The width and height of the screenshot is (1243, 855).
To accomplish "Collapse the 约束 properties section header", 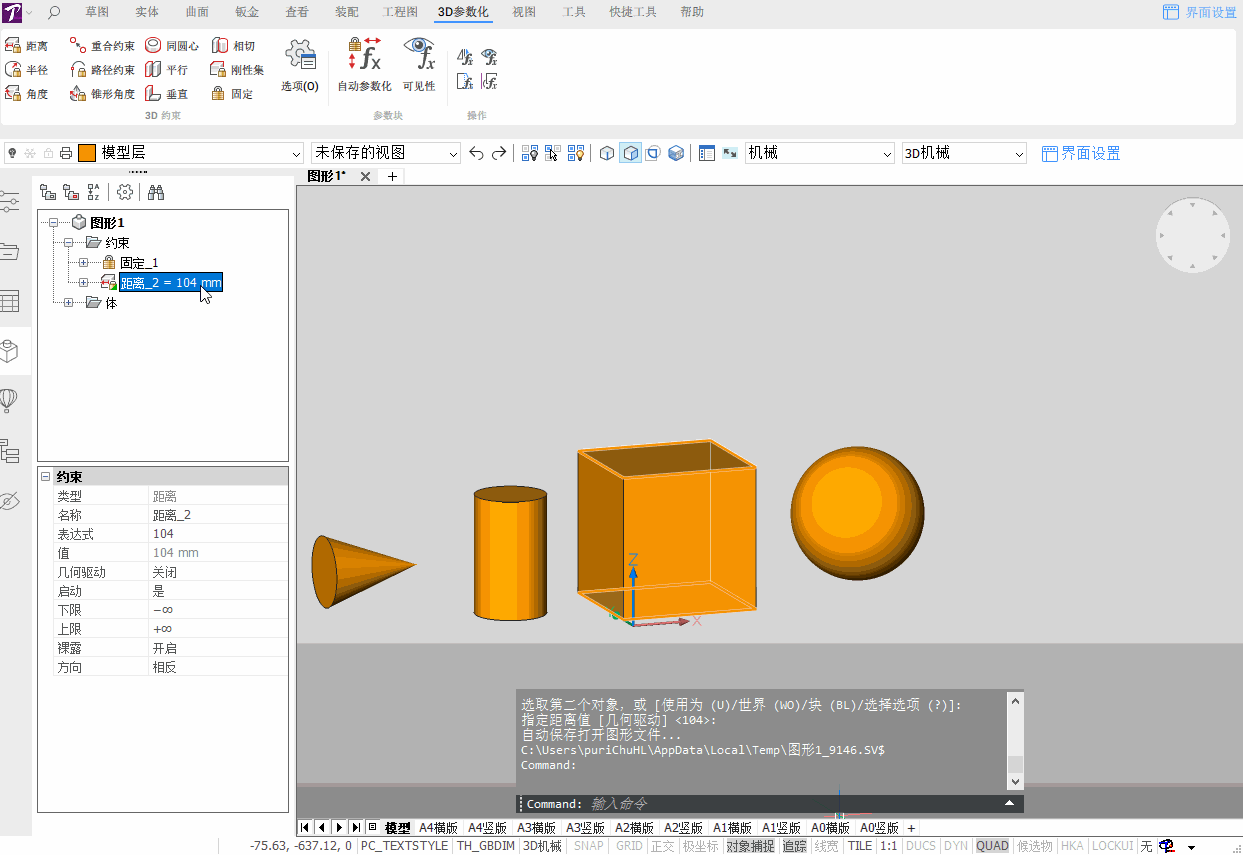I will 46,477.
